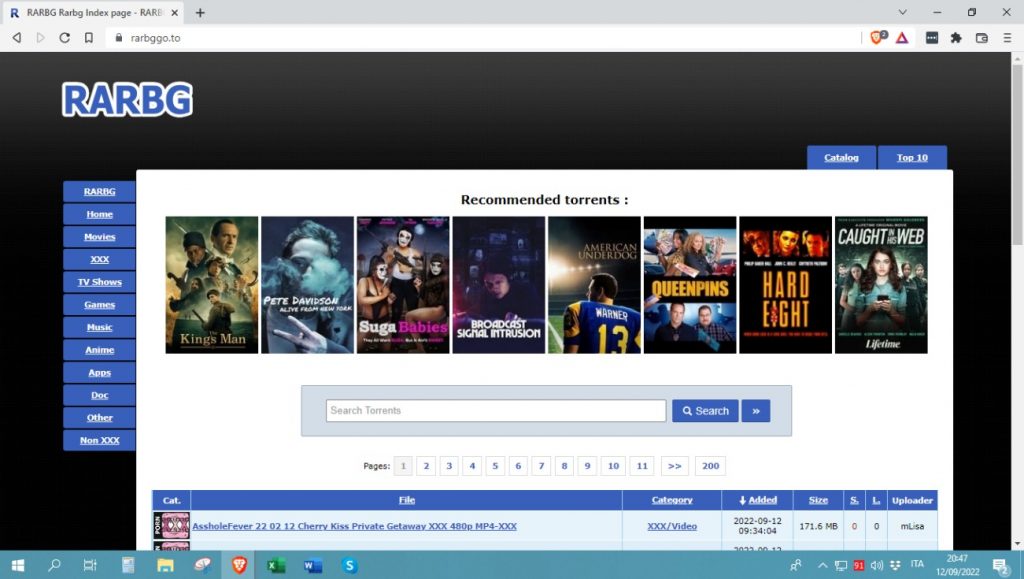Viewport: 1024px width, 579px height.
Task: Open Excel from the taskbar
Action: tap(276, 565)
